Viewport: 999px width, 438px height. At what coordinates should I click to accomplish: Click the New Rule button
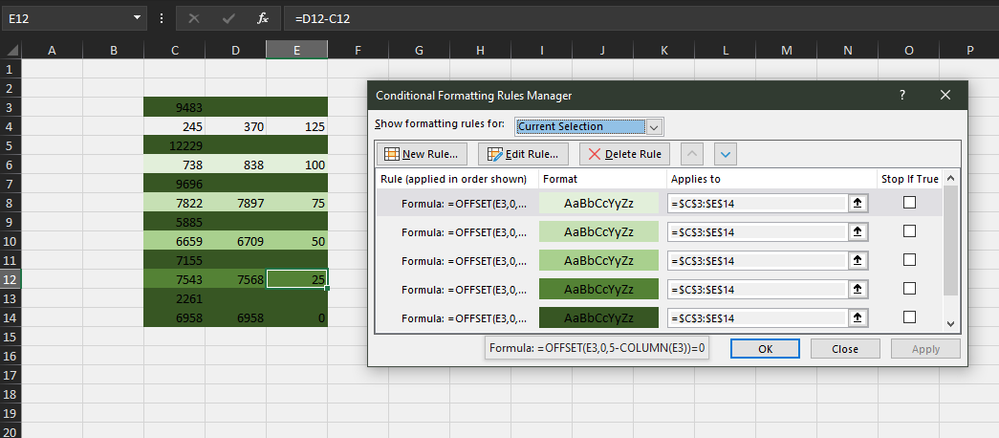pos(422,154)
